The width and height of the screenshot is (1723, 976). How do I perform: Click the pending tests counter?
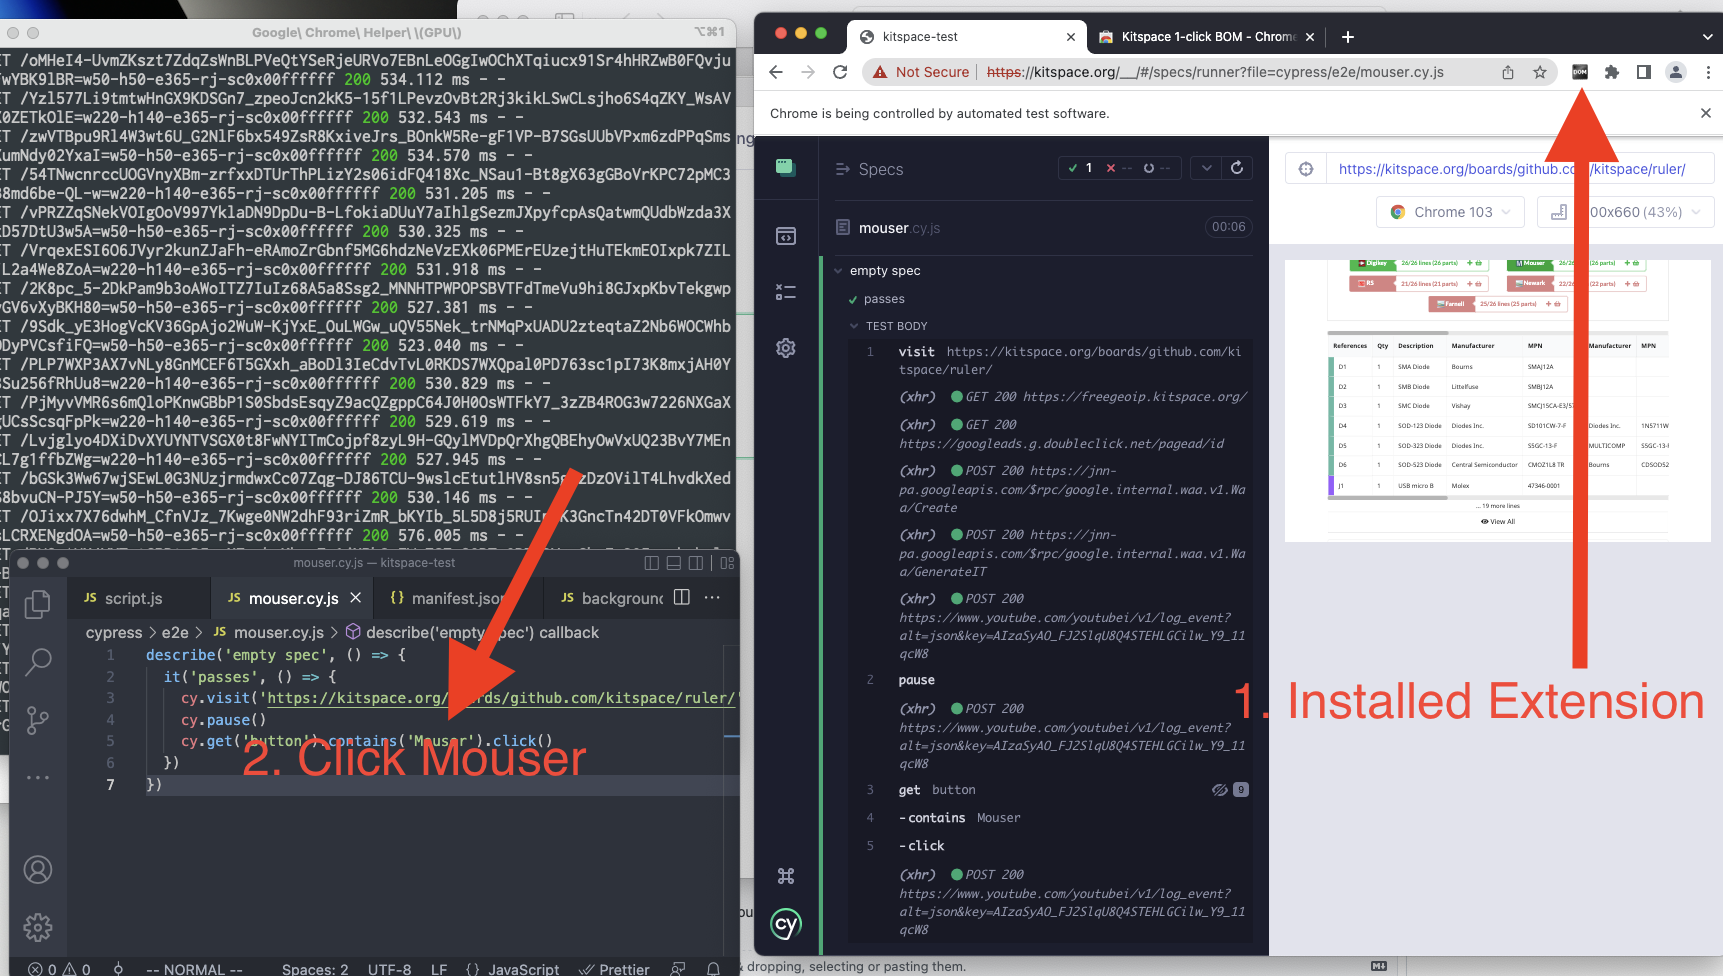[x=1158, y=168]
